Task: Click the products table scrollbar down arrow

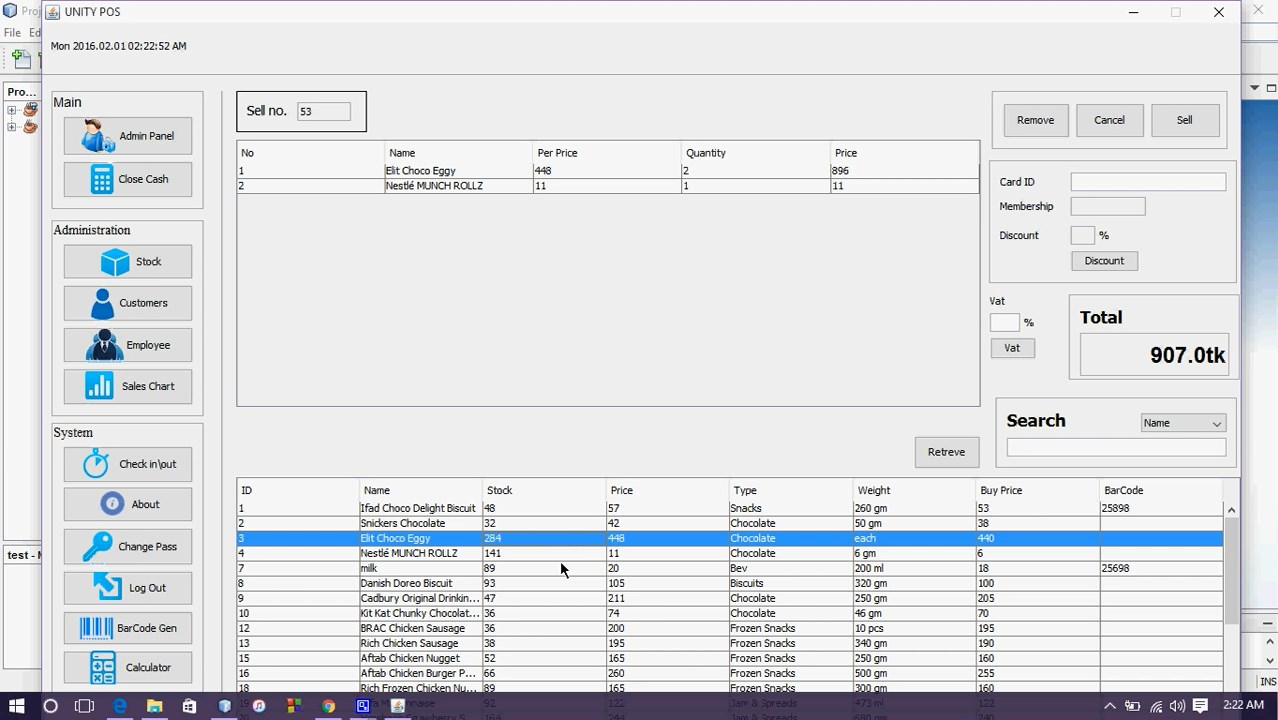Action: click(x=1231, y=688)
